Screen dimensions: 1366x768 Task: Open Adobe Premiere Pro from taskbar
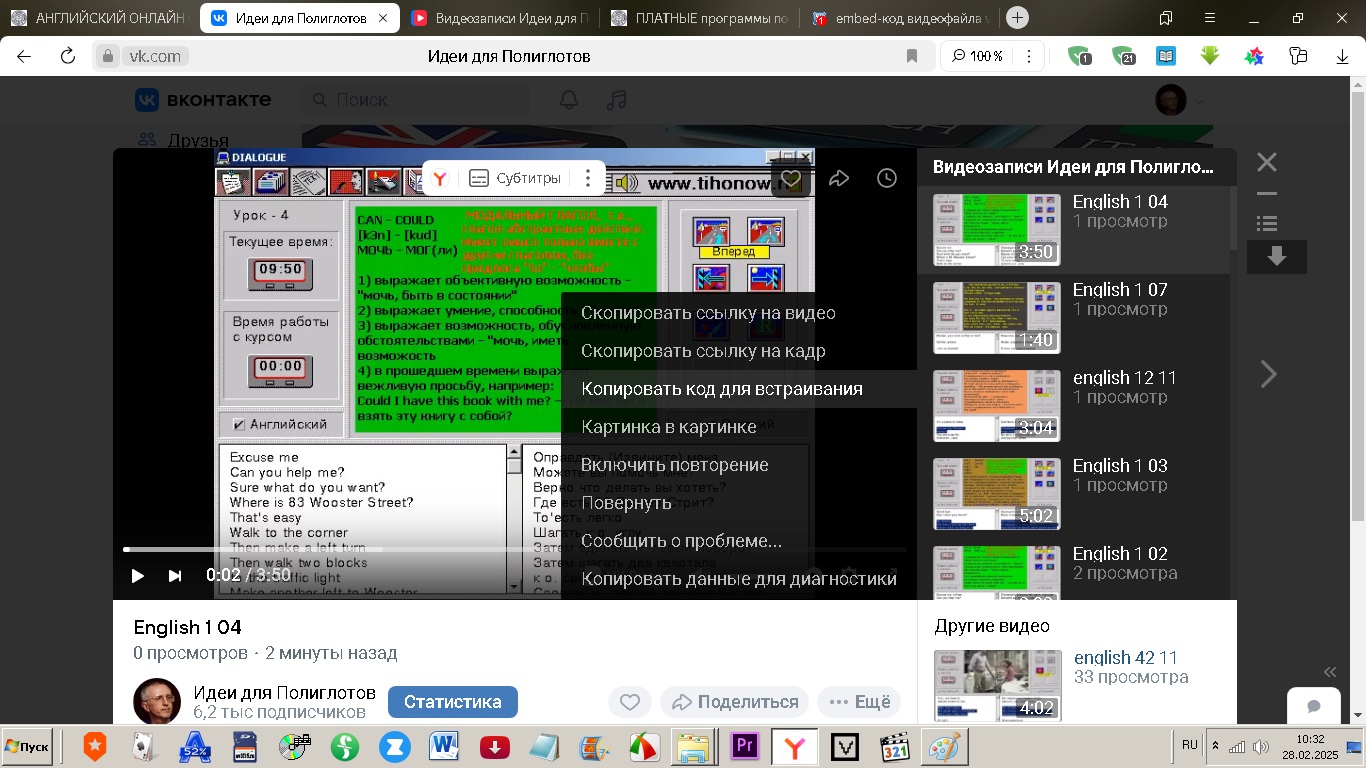[745, 747]
